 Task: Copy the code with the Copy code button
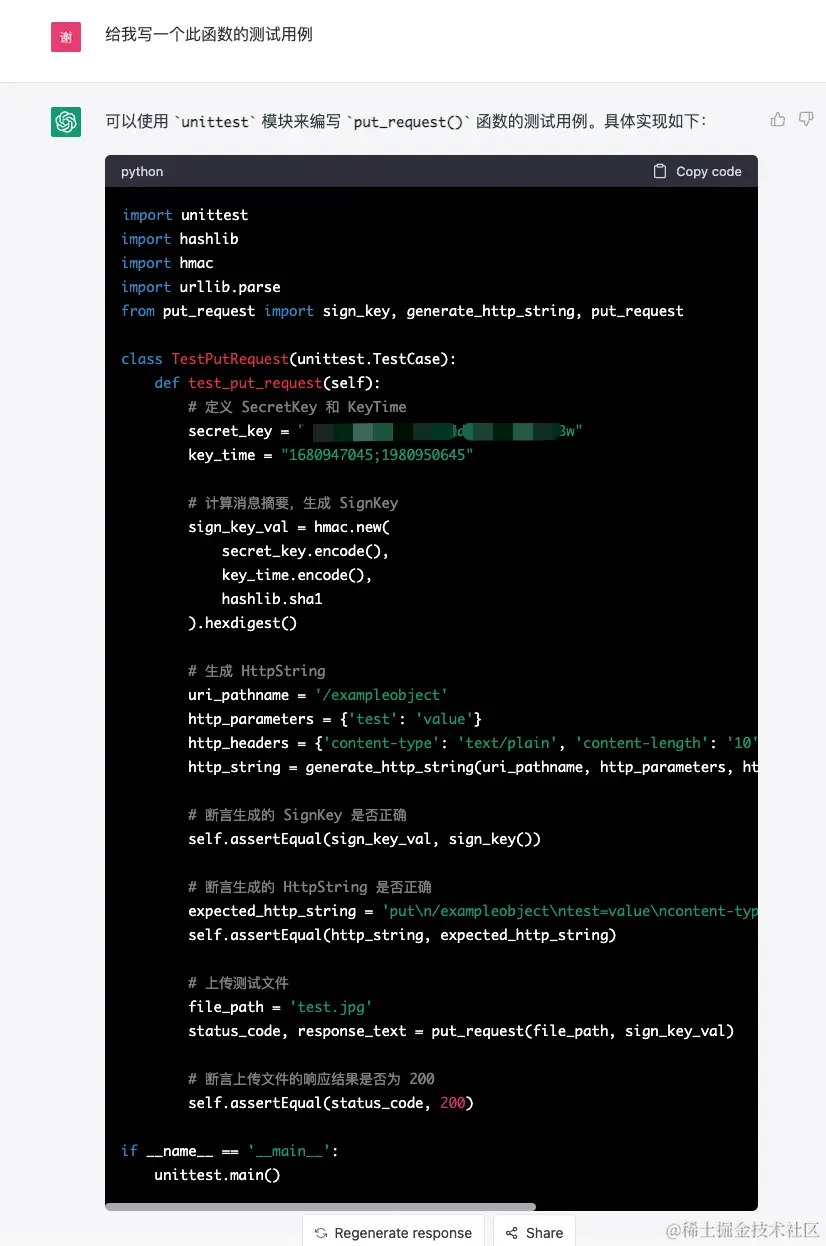697,171
